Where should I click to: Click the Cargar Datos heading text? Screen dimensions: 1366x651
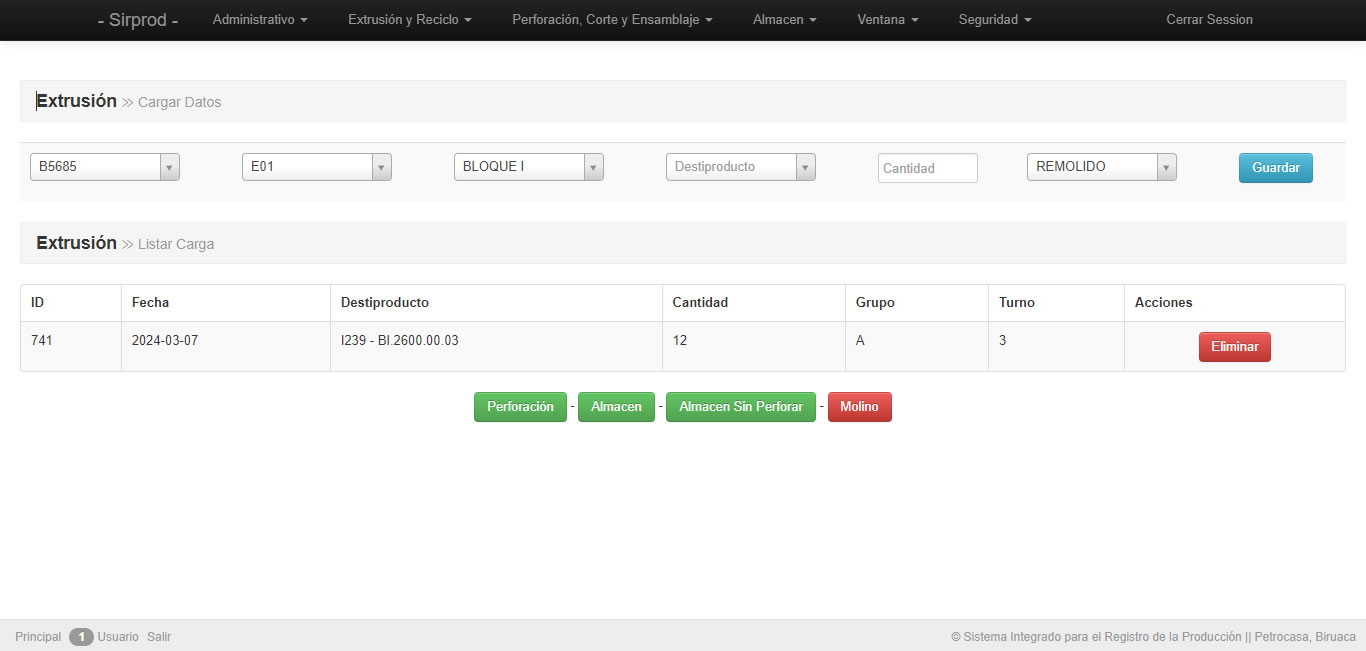179,102
